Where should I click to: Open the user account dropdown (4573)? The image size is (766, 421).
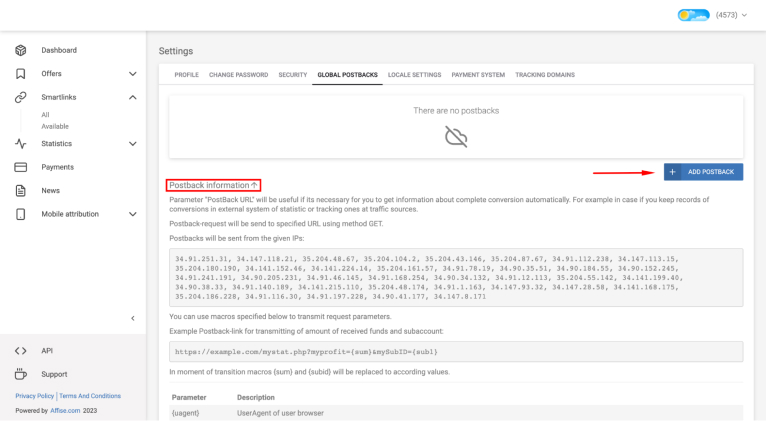pos(712,15)
